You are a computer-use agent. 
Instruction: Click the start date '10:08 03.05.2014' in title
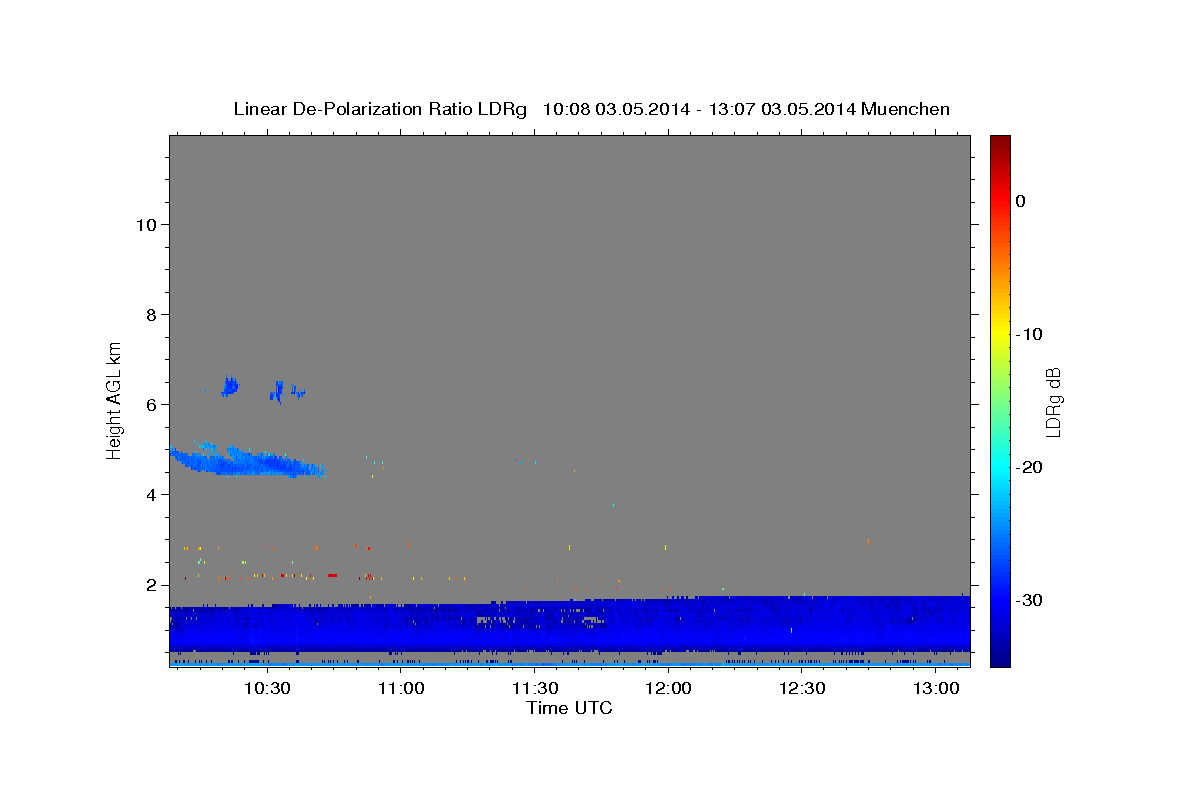pos(615,109)
